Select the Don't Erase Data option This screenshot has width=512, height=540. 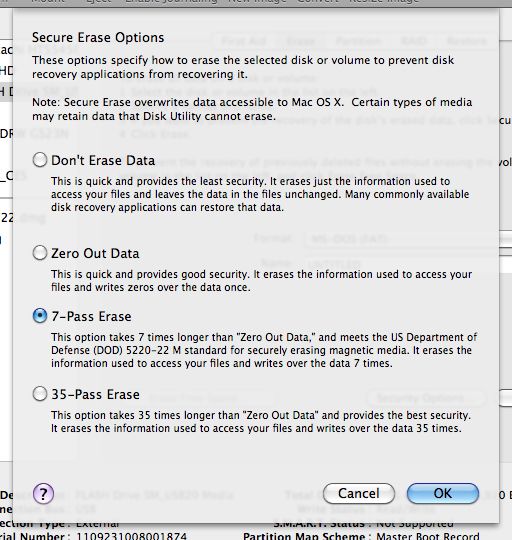click(x=40, y=160)
